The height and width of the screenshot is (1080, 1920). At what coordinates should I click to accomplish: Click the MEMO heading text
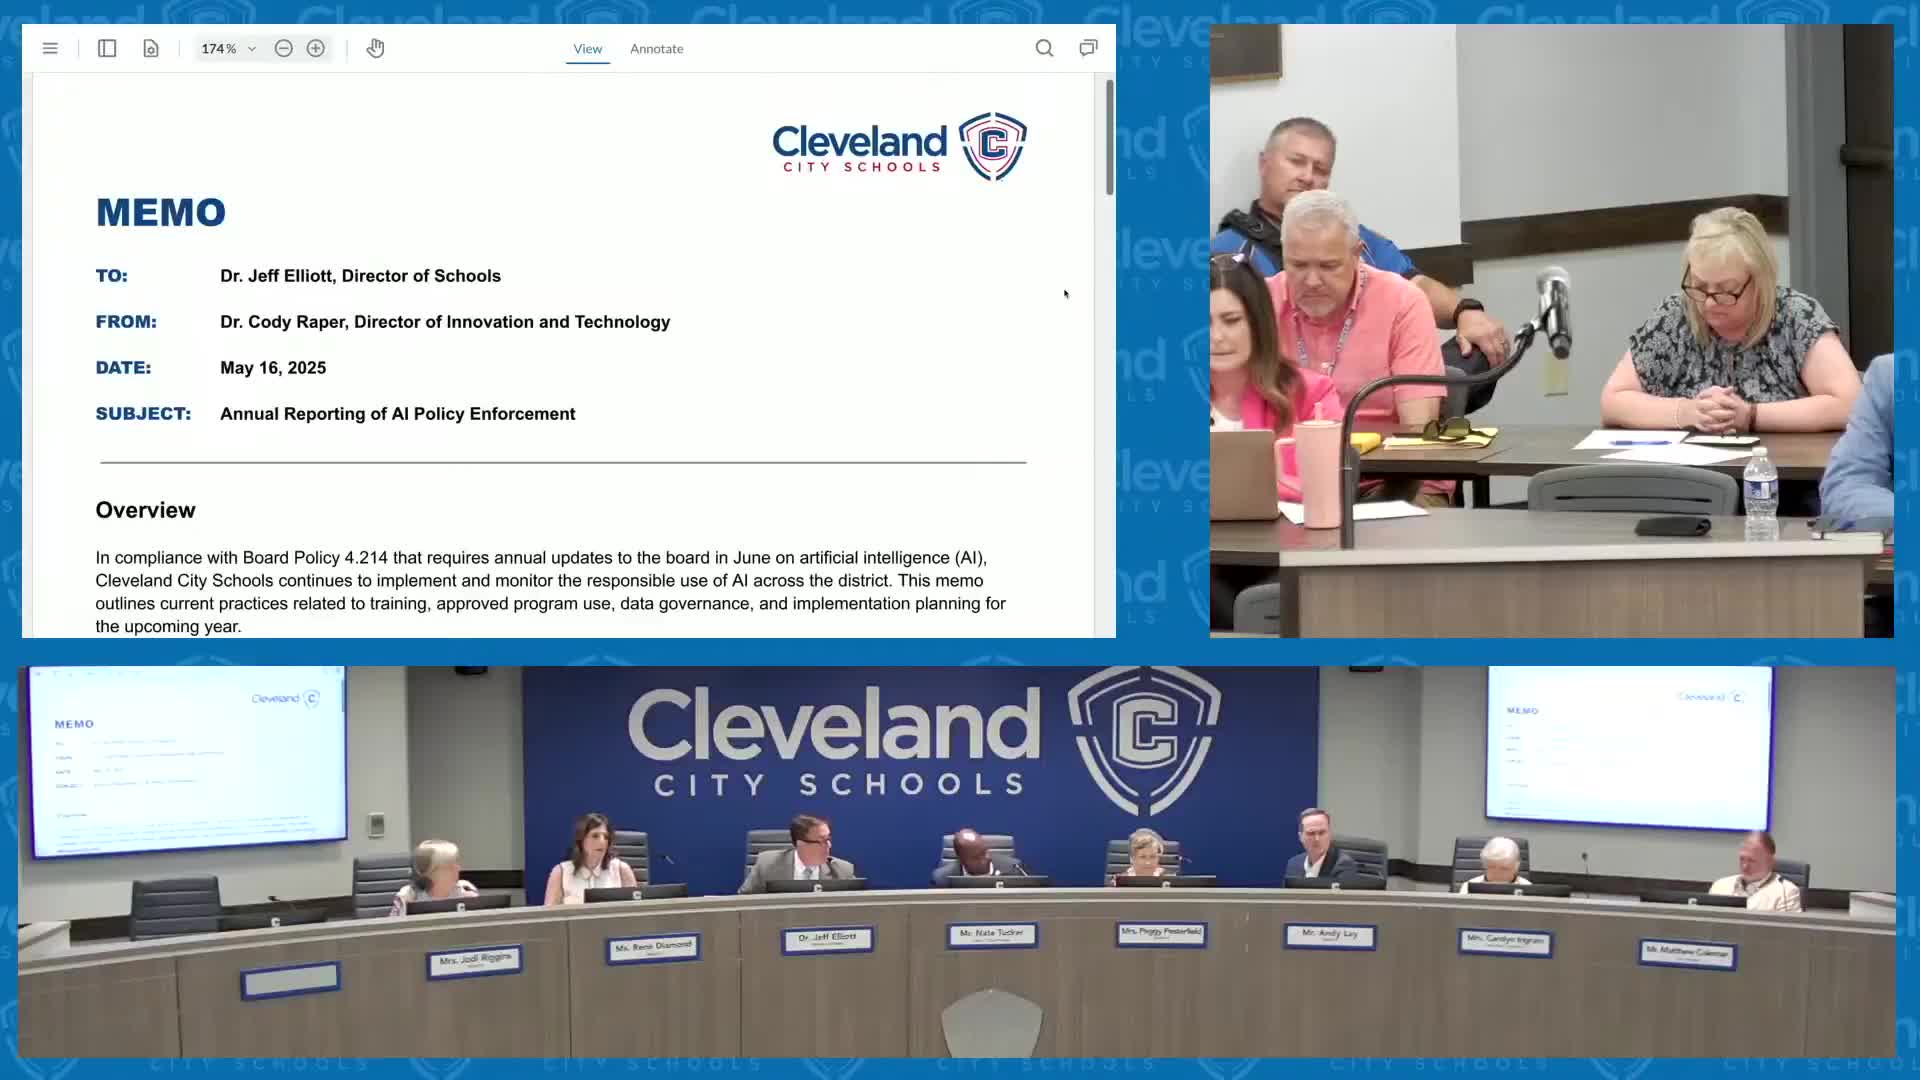161,212
